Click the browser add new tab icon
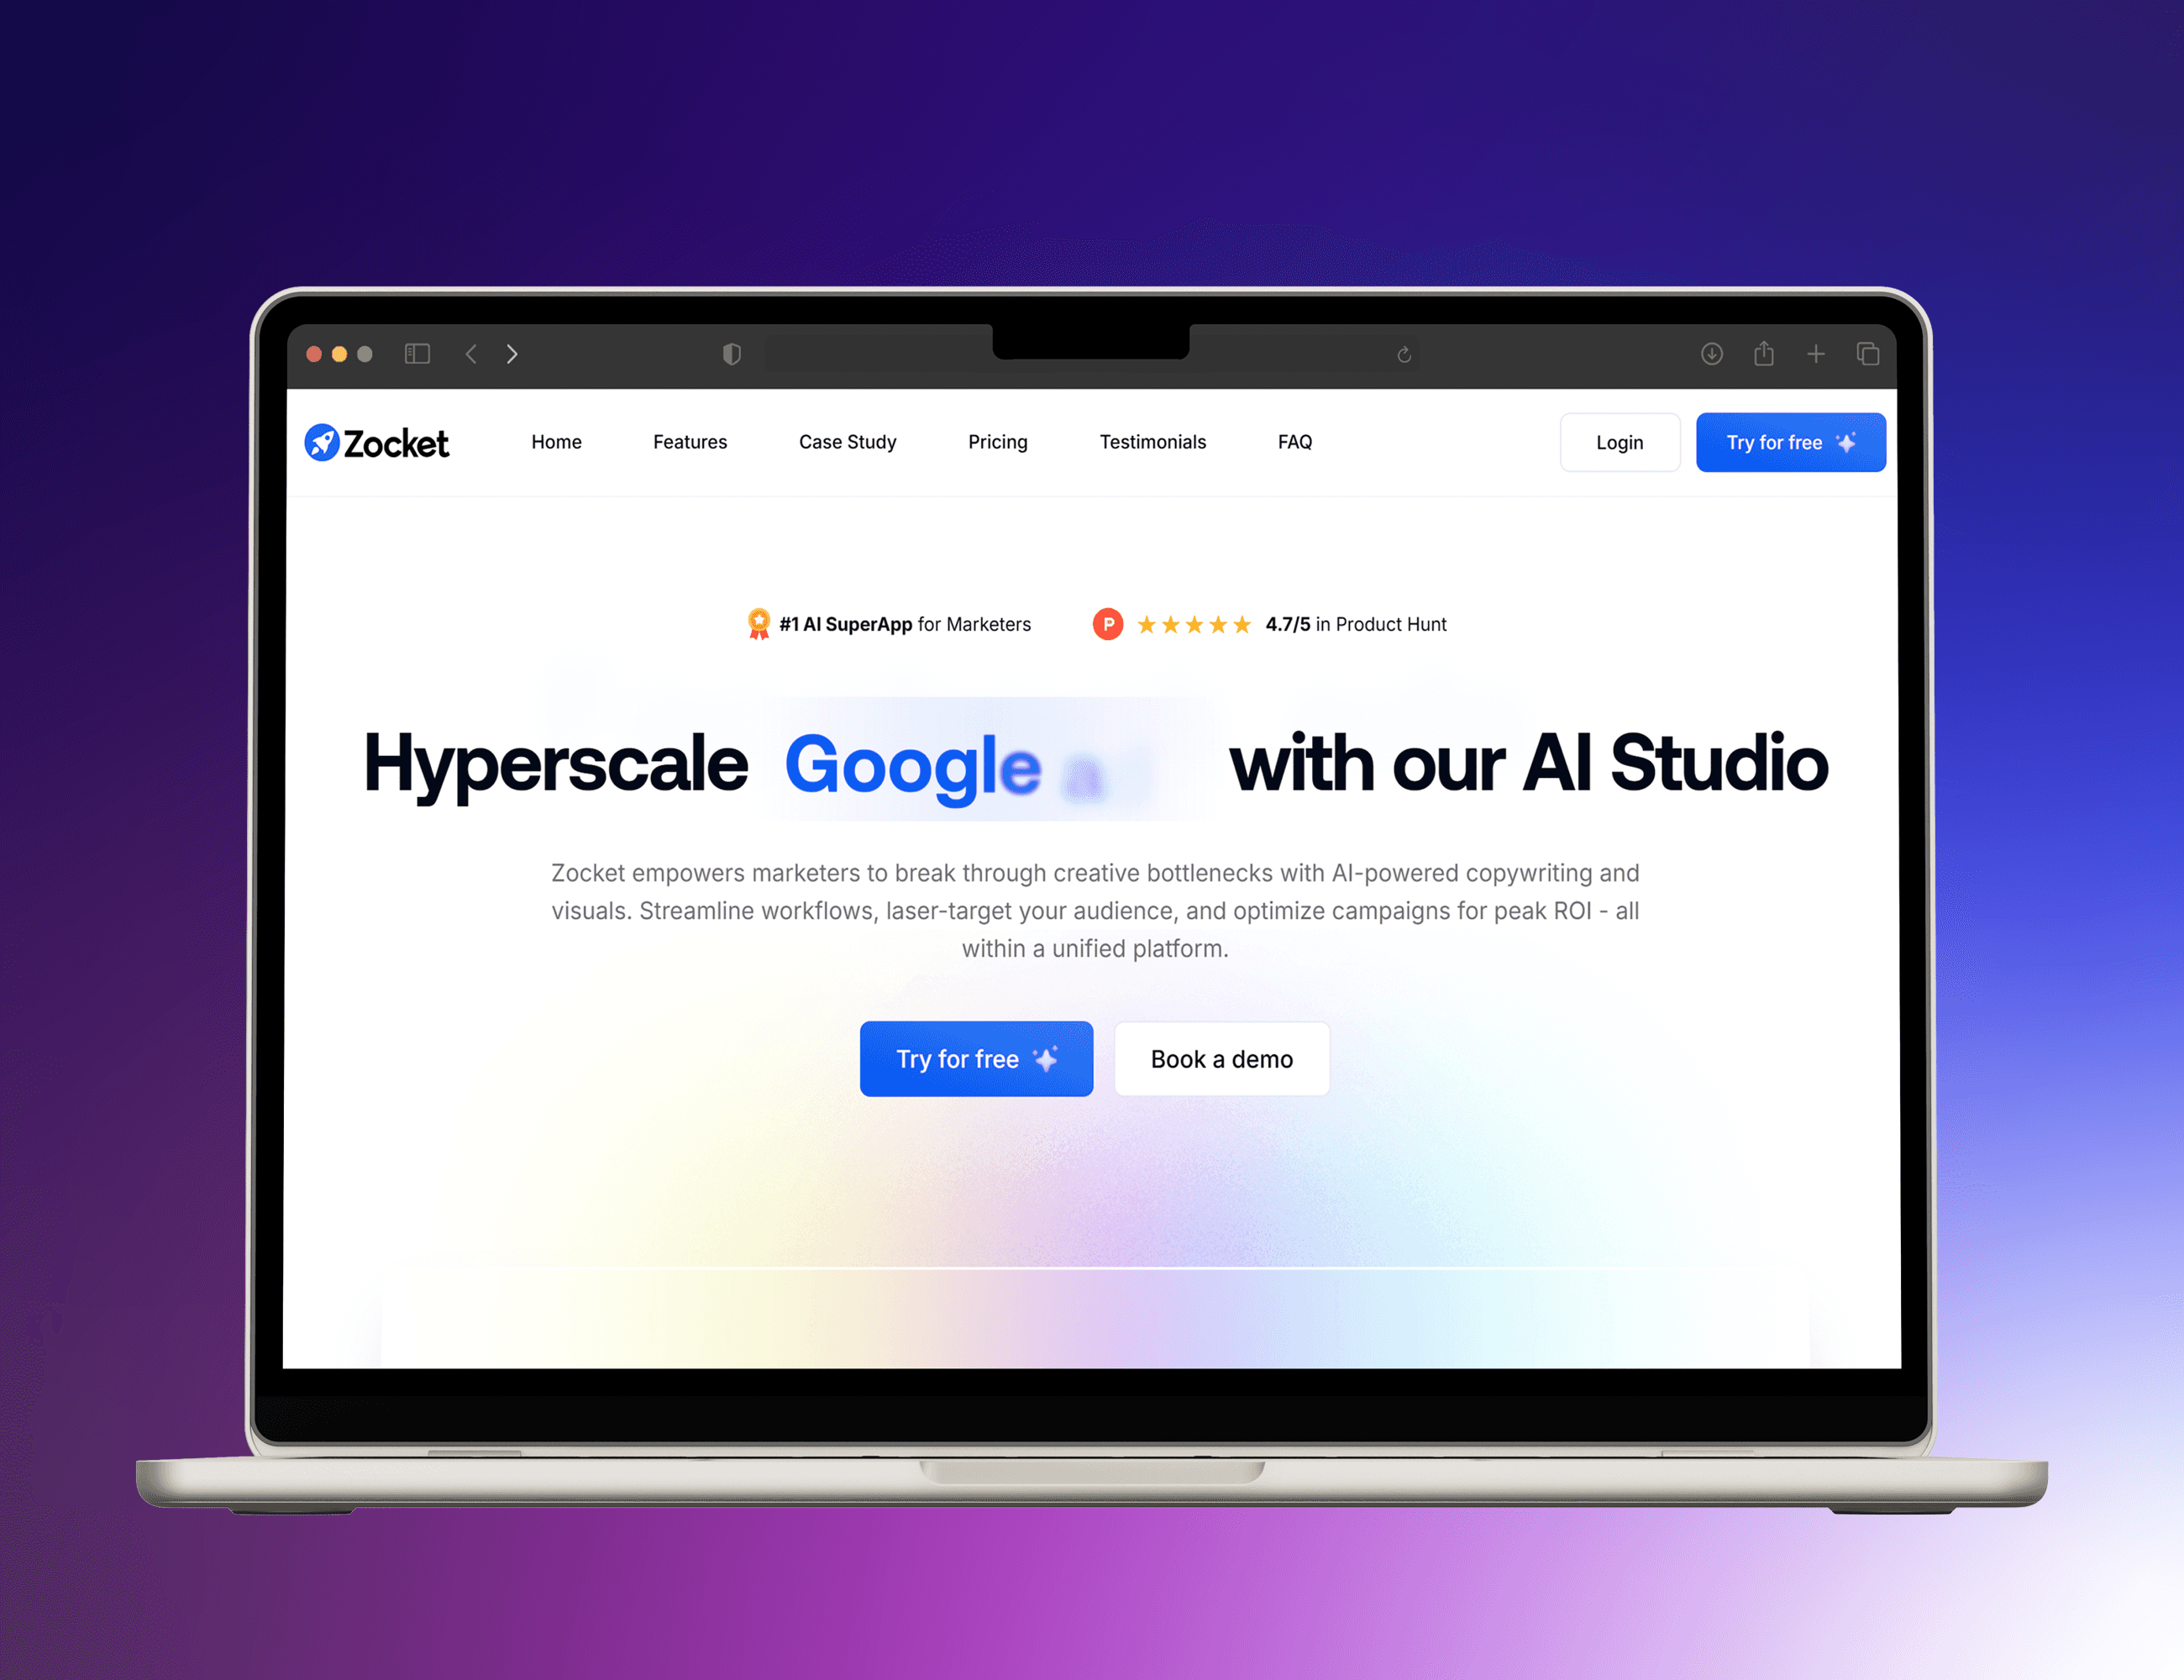2184x1680 pixels. click(1815, 354)
